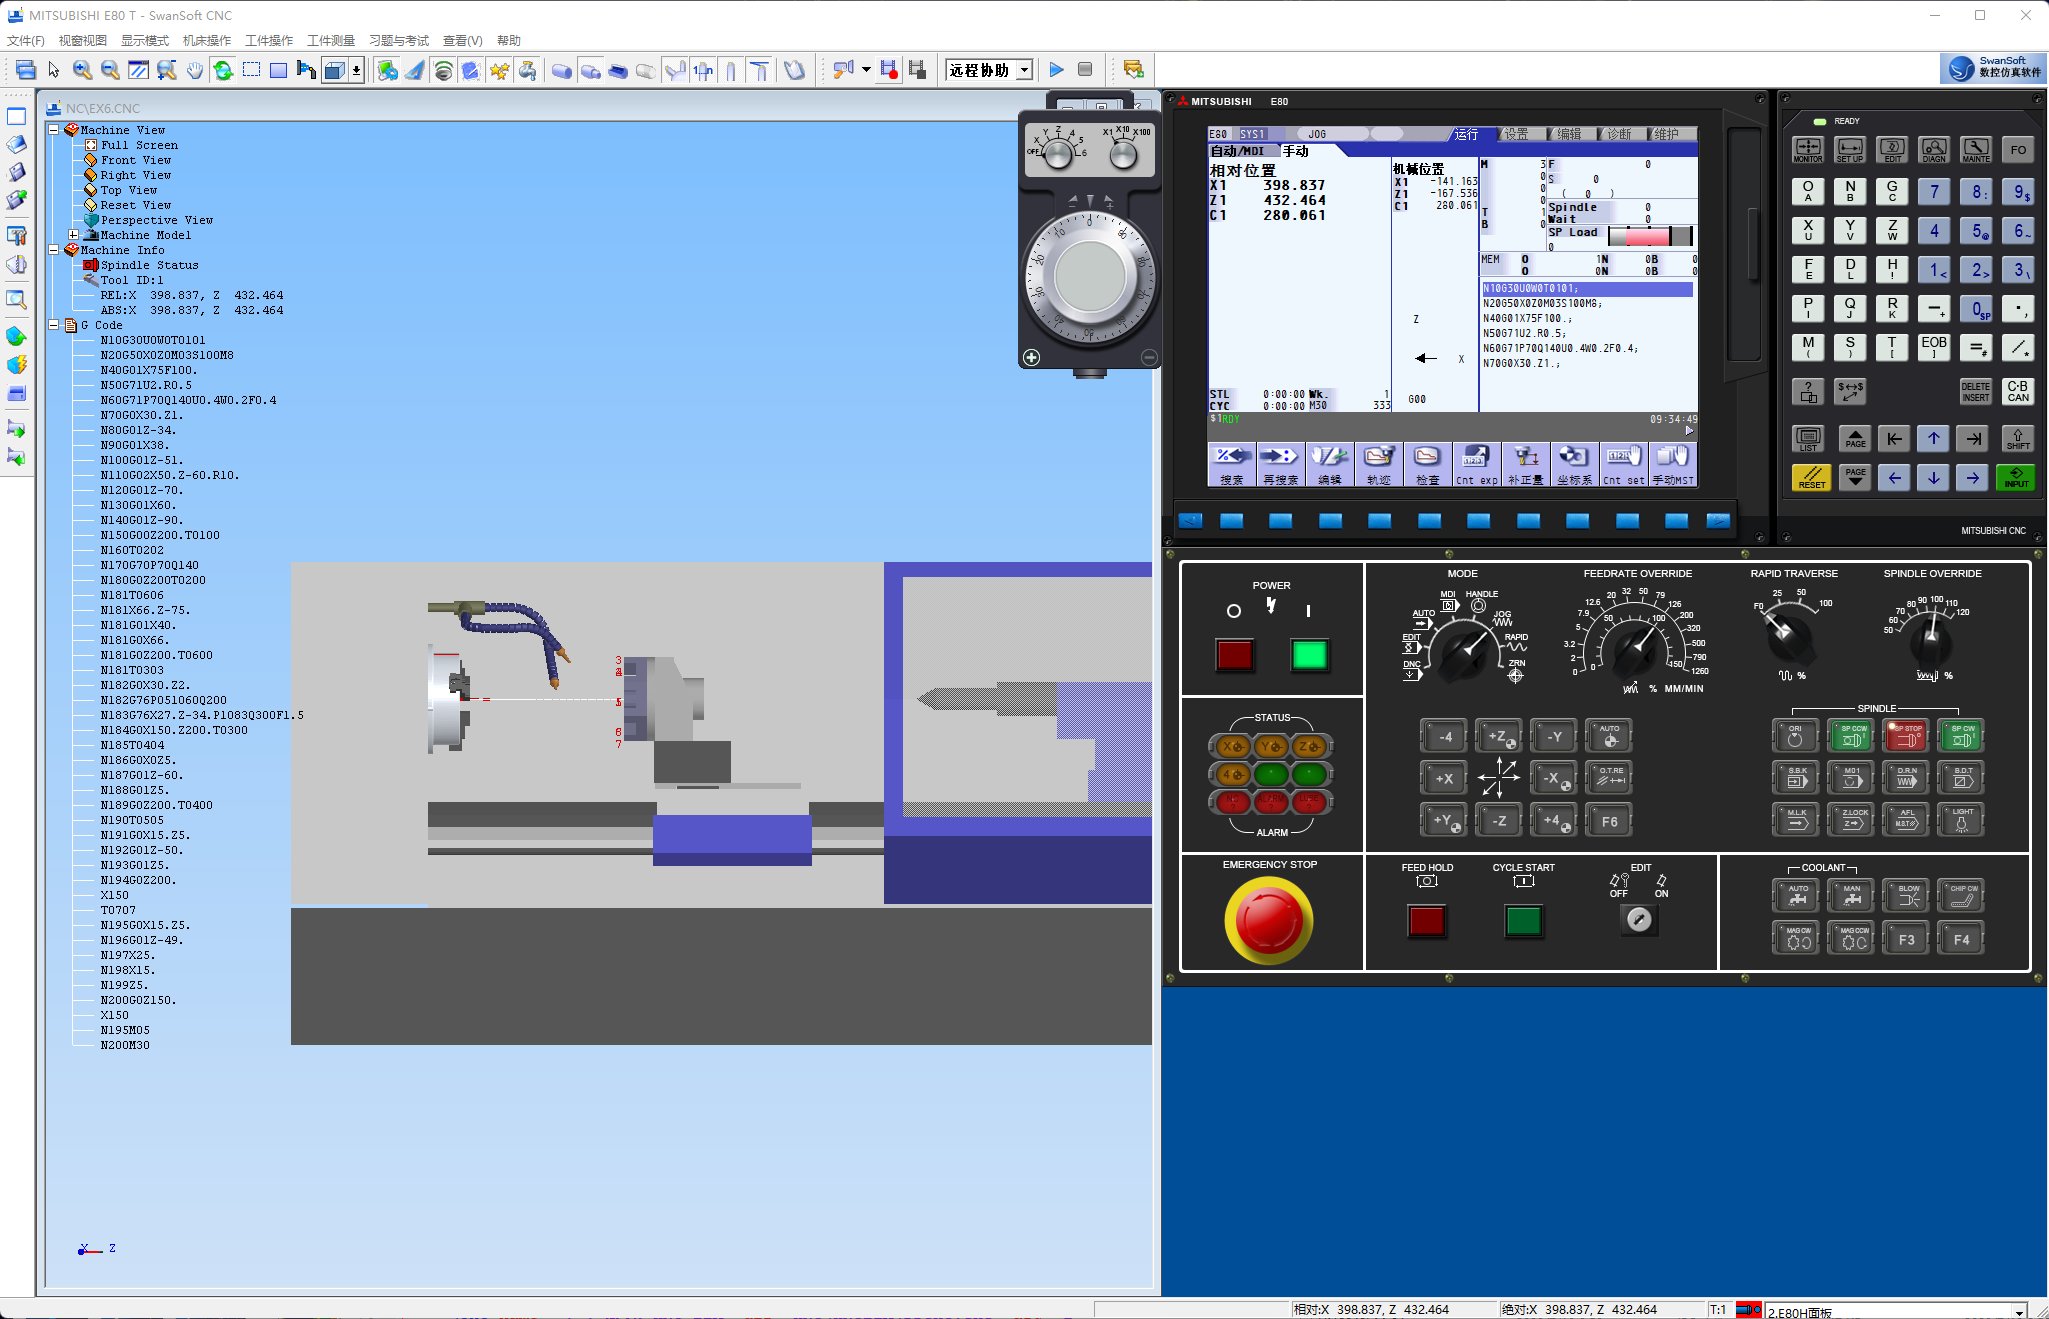
Task: Click the zoom in magnifier toolbar icon
Action: (x=82, y=70)
